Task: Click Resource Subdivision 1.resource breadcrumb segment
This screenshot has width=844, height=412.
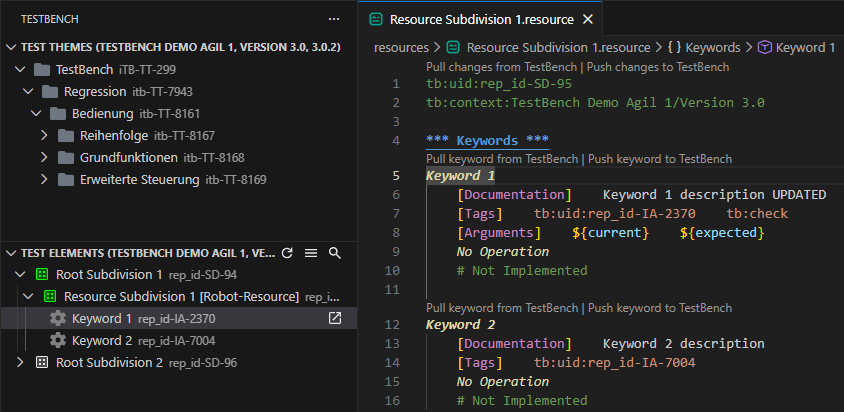Action: coord(558,47)
